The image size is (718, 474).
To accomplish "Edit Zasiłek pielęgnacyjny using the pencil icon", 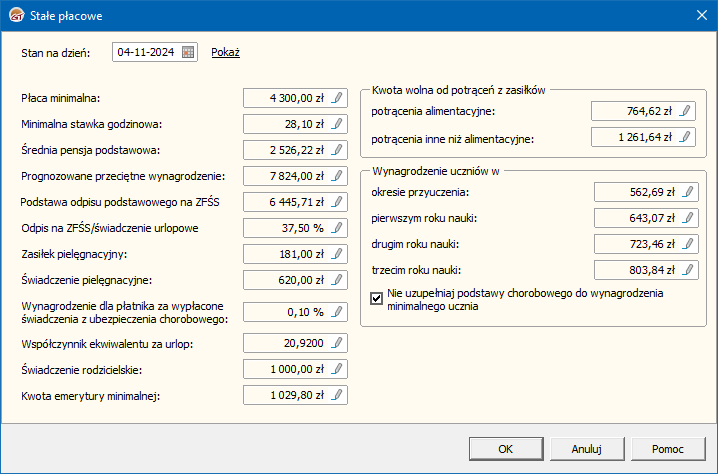I will pyautogui.click(x=337, y=254).
